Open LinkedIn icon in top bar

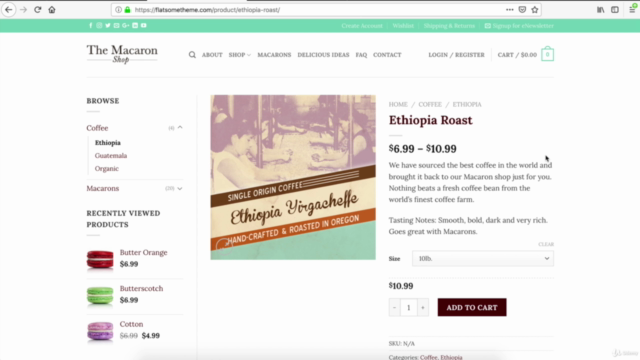(135, 25)
